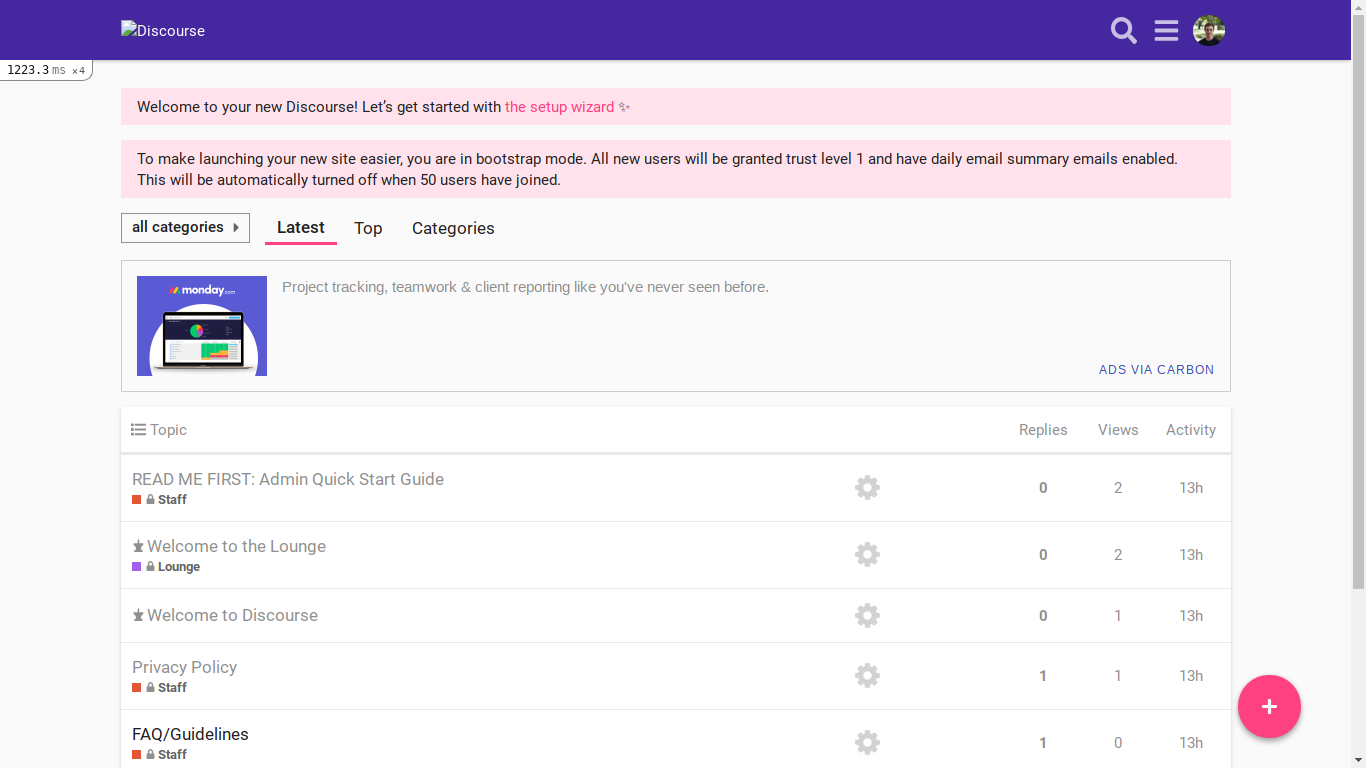Click gear avatar on Admin Quick Start Guide row
1366x768 pixels.
tap(867, 488)
